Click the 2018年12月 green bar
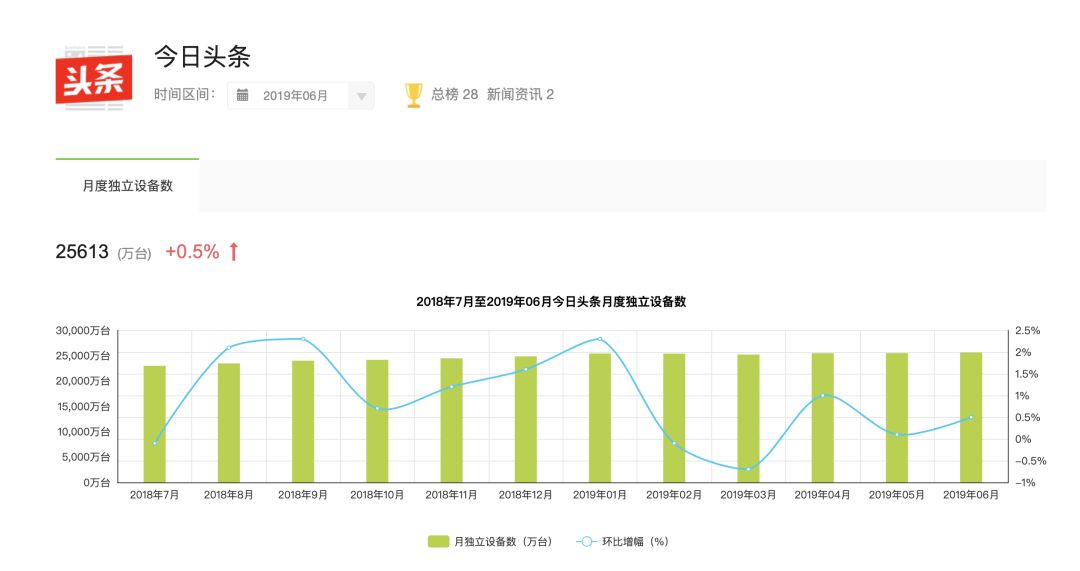Viewport: 1080px width, 571px height. click(x=526, y=419)
